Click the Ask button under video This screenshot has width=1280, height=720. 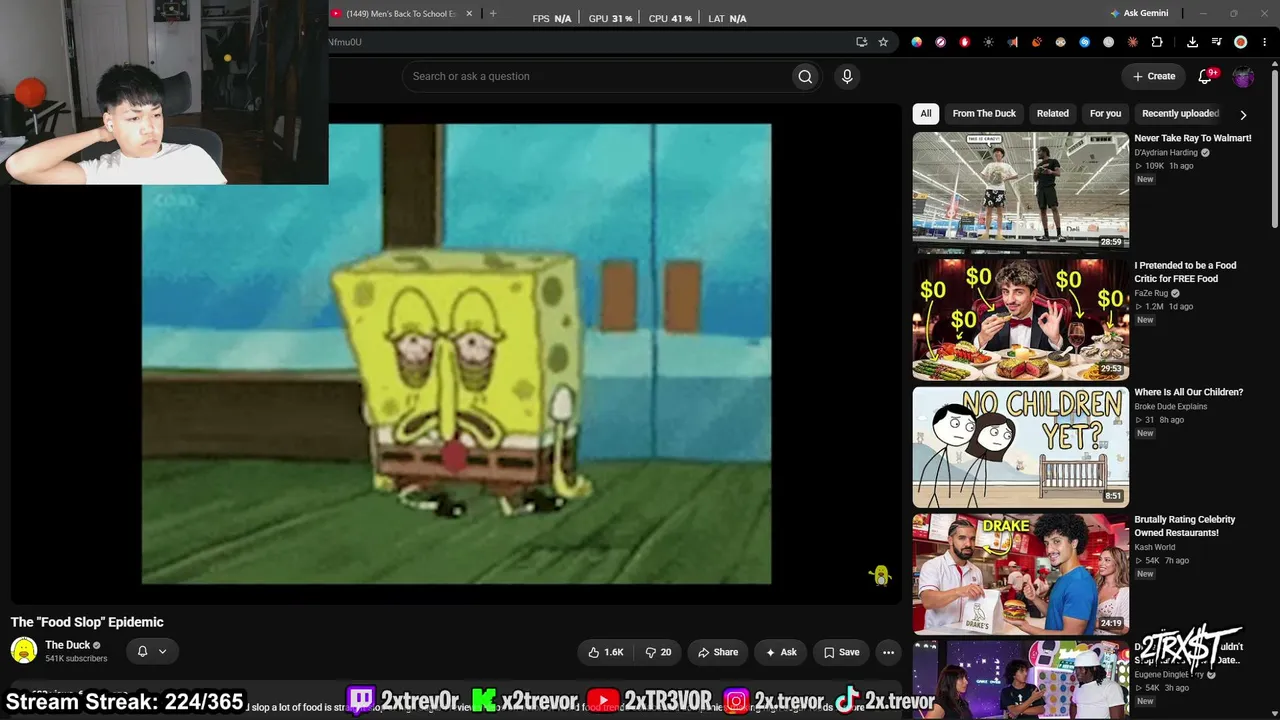[781, 652]
